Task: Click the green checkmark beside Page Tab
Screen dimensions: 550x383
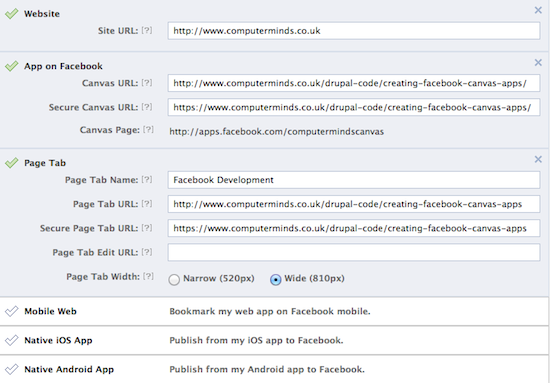Action: point(12,163)
